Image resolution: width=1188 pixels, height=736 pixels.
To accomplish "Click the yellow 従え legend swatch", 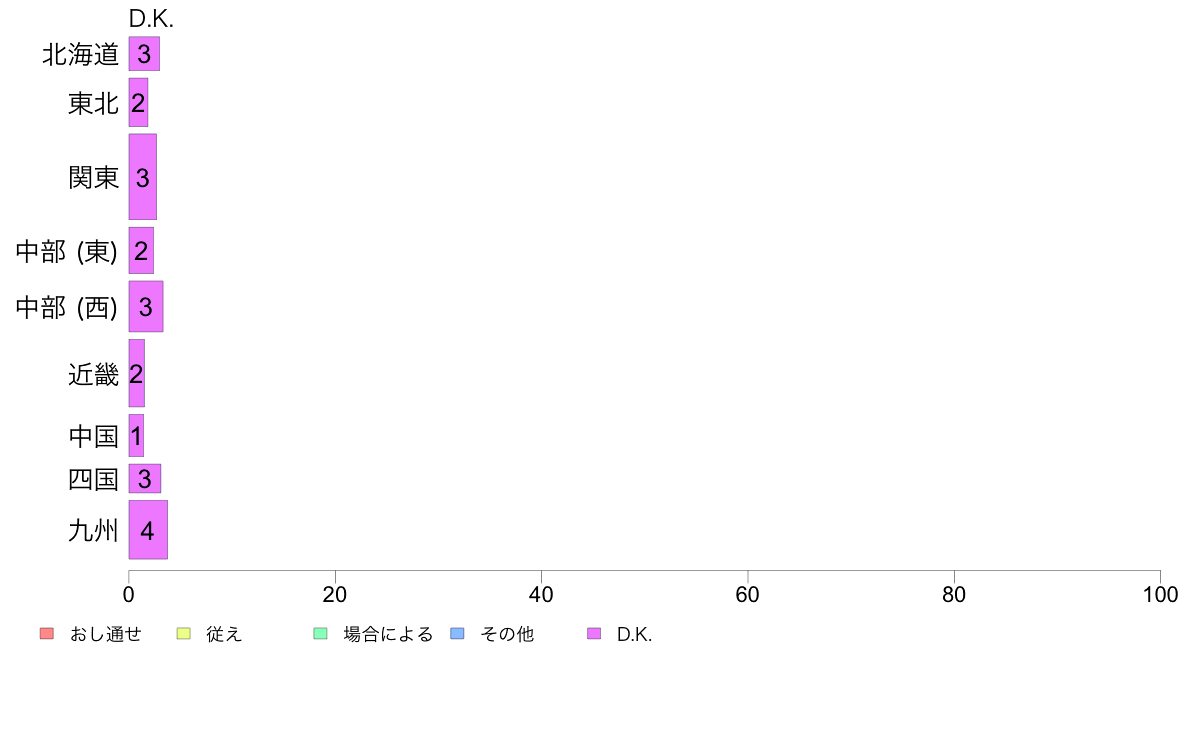I will [183, 634].
